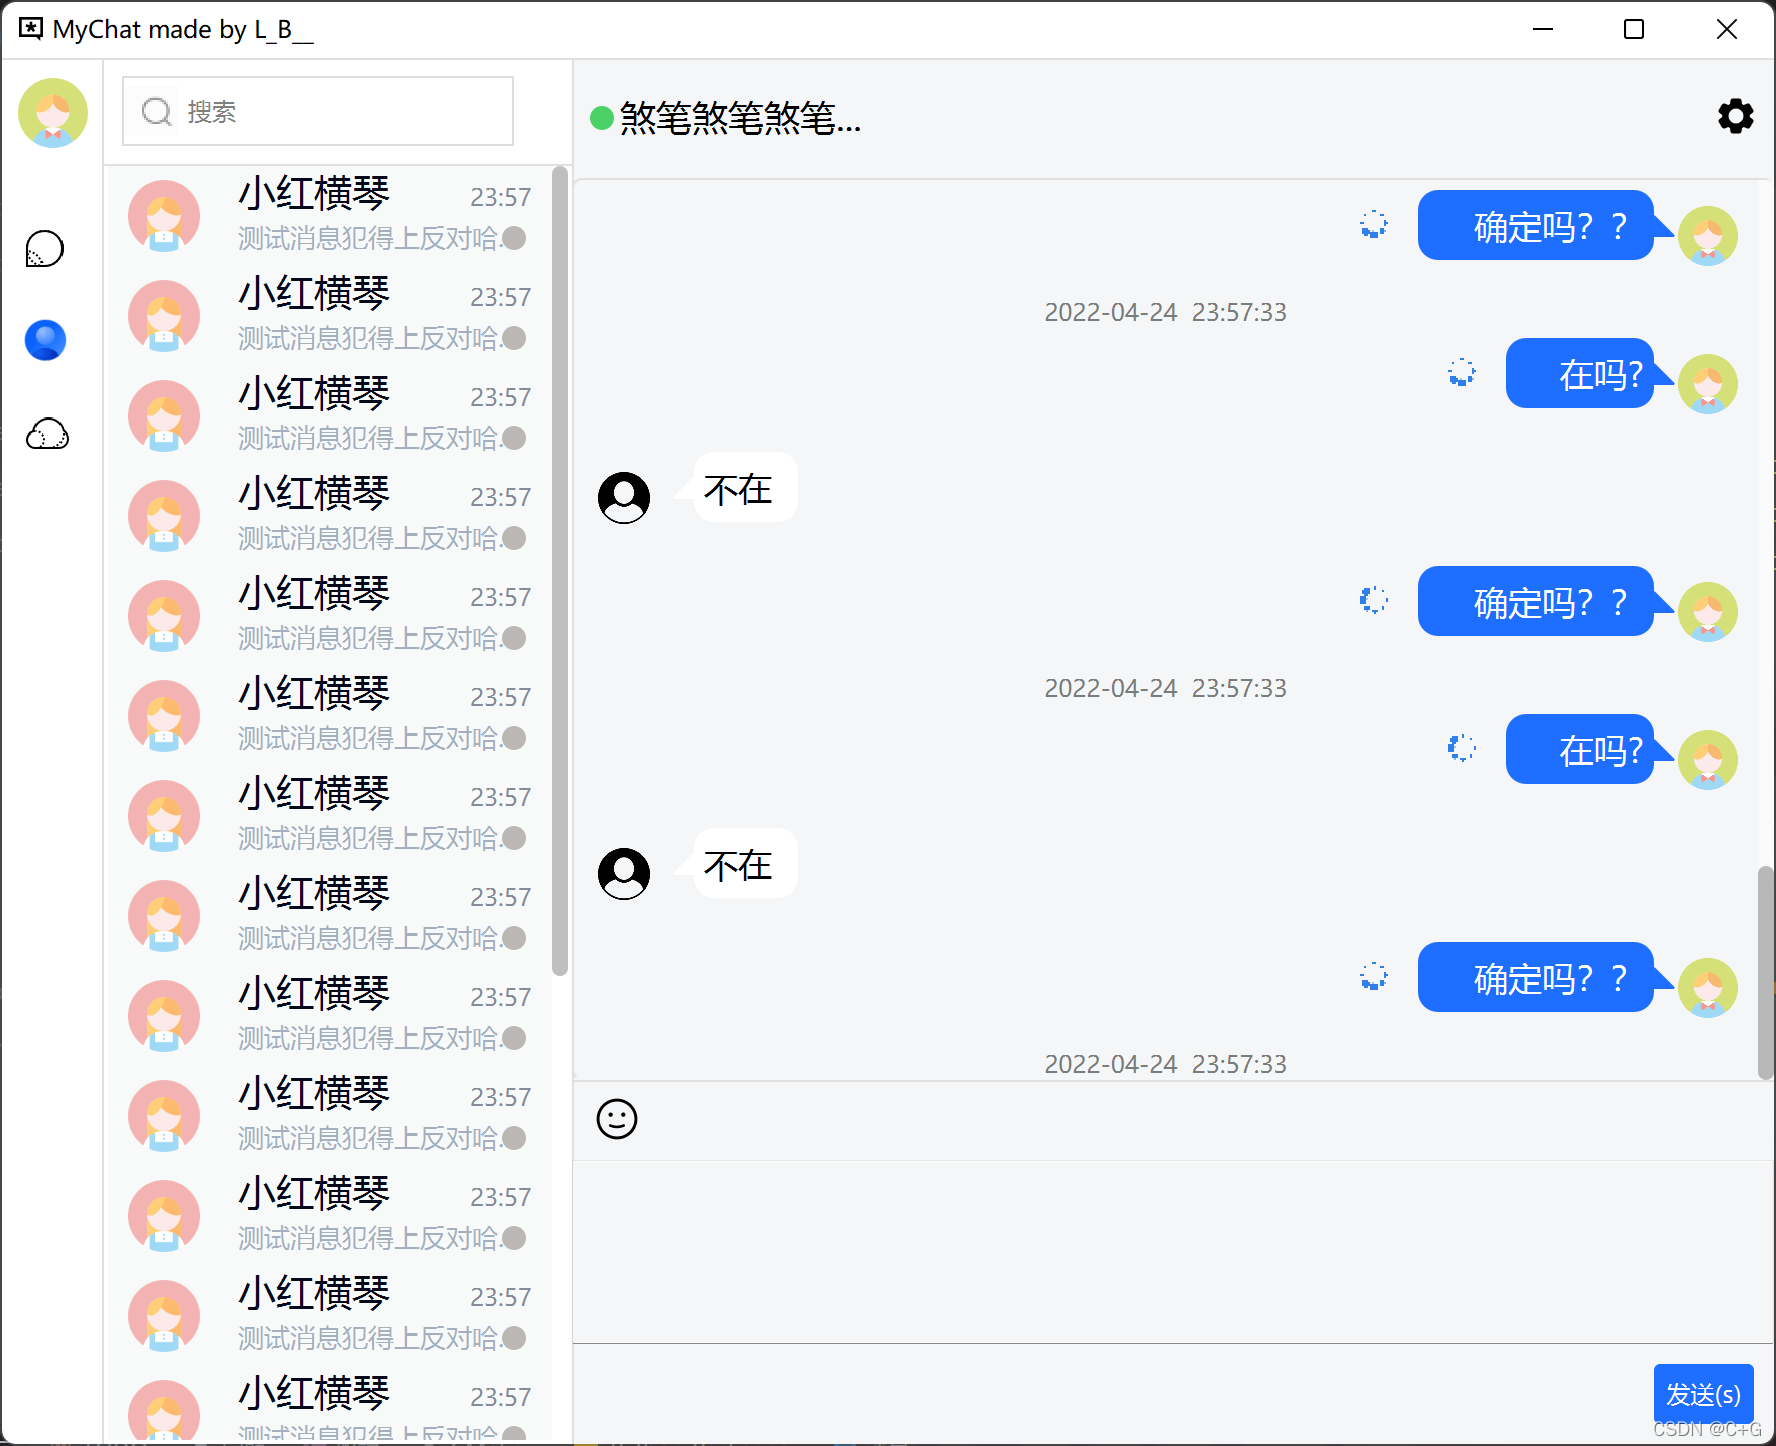Click your profile avatar in the top-left corner
Image resolution: width=1776 pixels, height=1446 pixels.
point(52,113)
